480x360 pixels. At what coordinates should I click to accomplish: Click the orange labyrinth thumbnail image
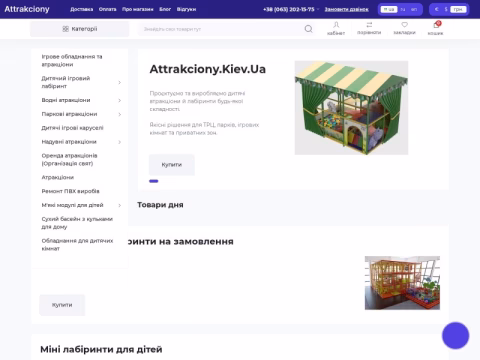pos(402,283)
